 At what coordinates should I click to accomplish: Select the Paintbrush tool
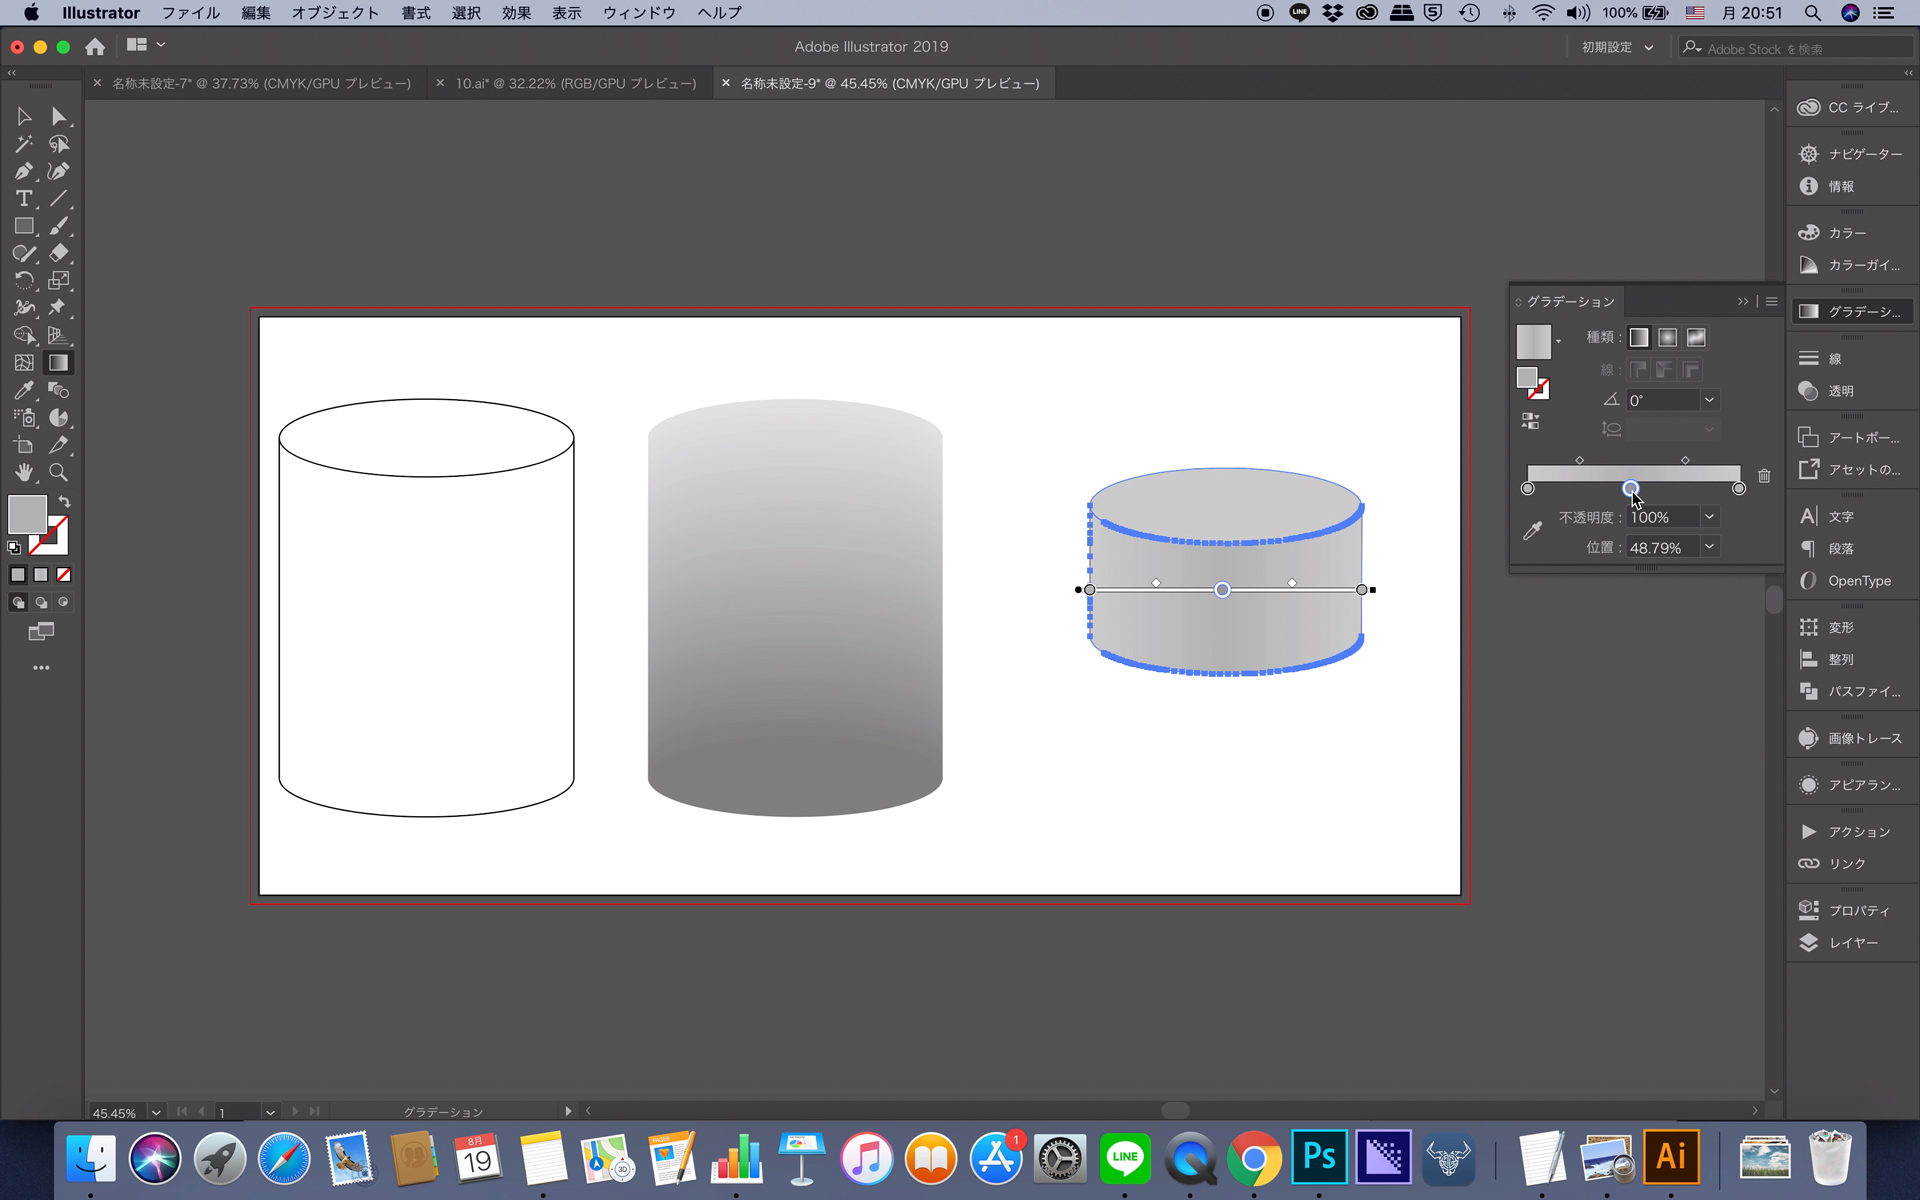coord(59,226)
